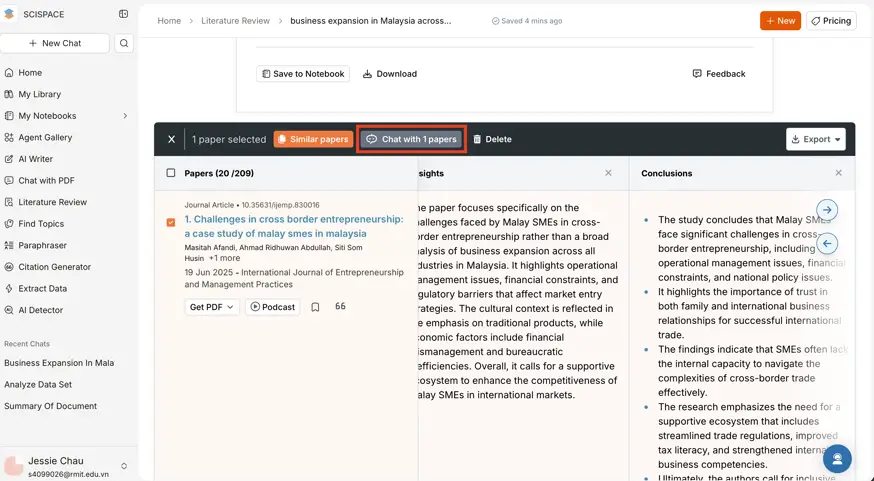Play the paper Podcast
This screenshot has height=481, width=874.
[273, 307]
